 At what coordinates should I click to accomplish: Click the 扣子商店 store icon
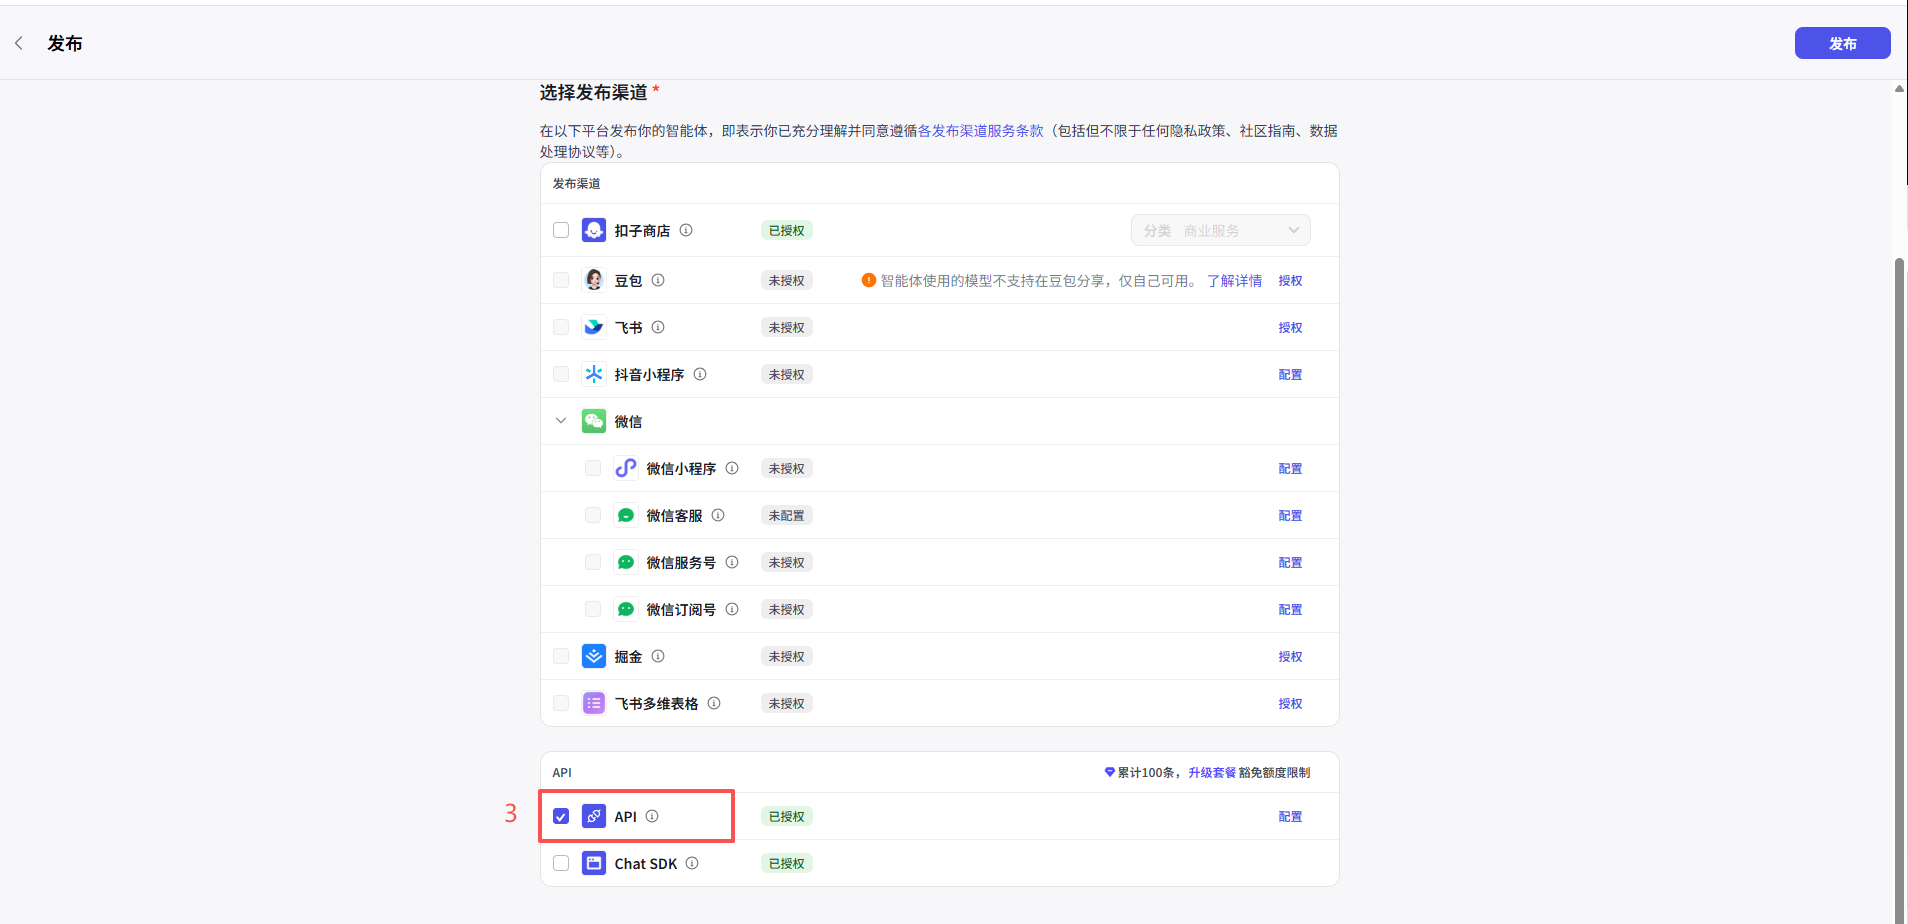[x=593, y=229]
